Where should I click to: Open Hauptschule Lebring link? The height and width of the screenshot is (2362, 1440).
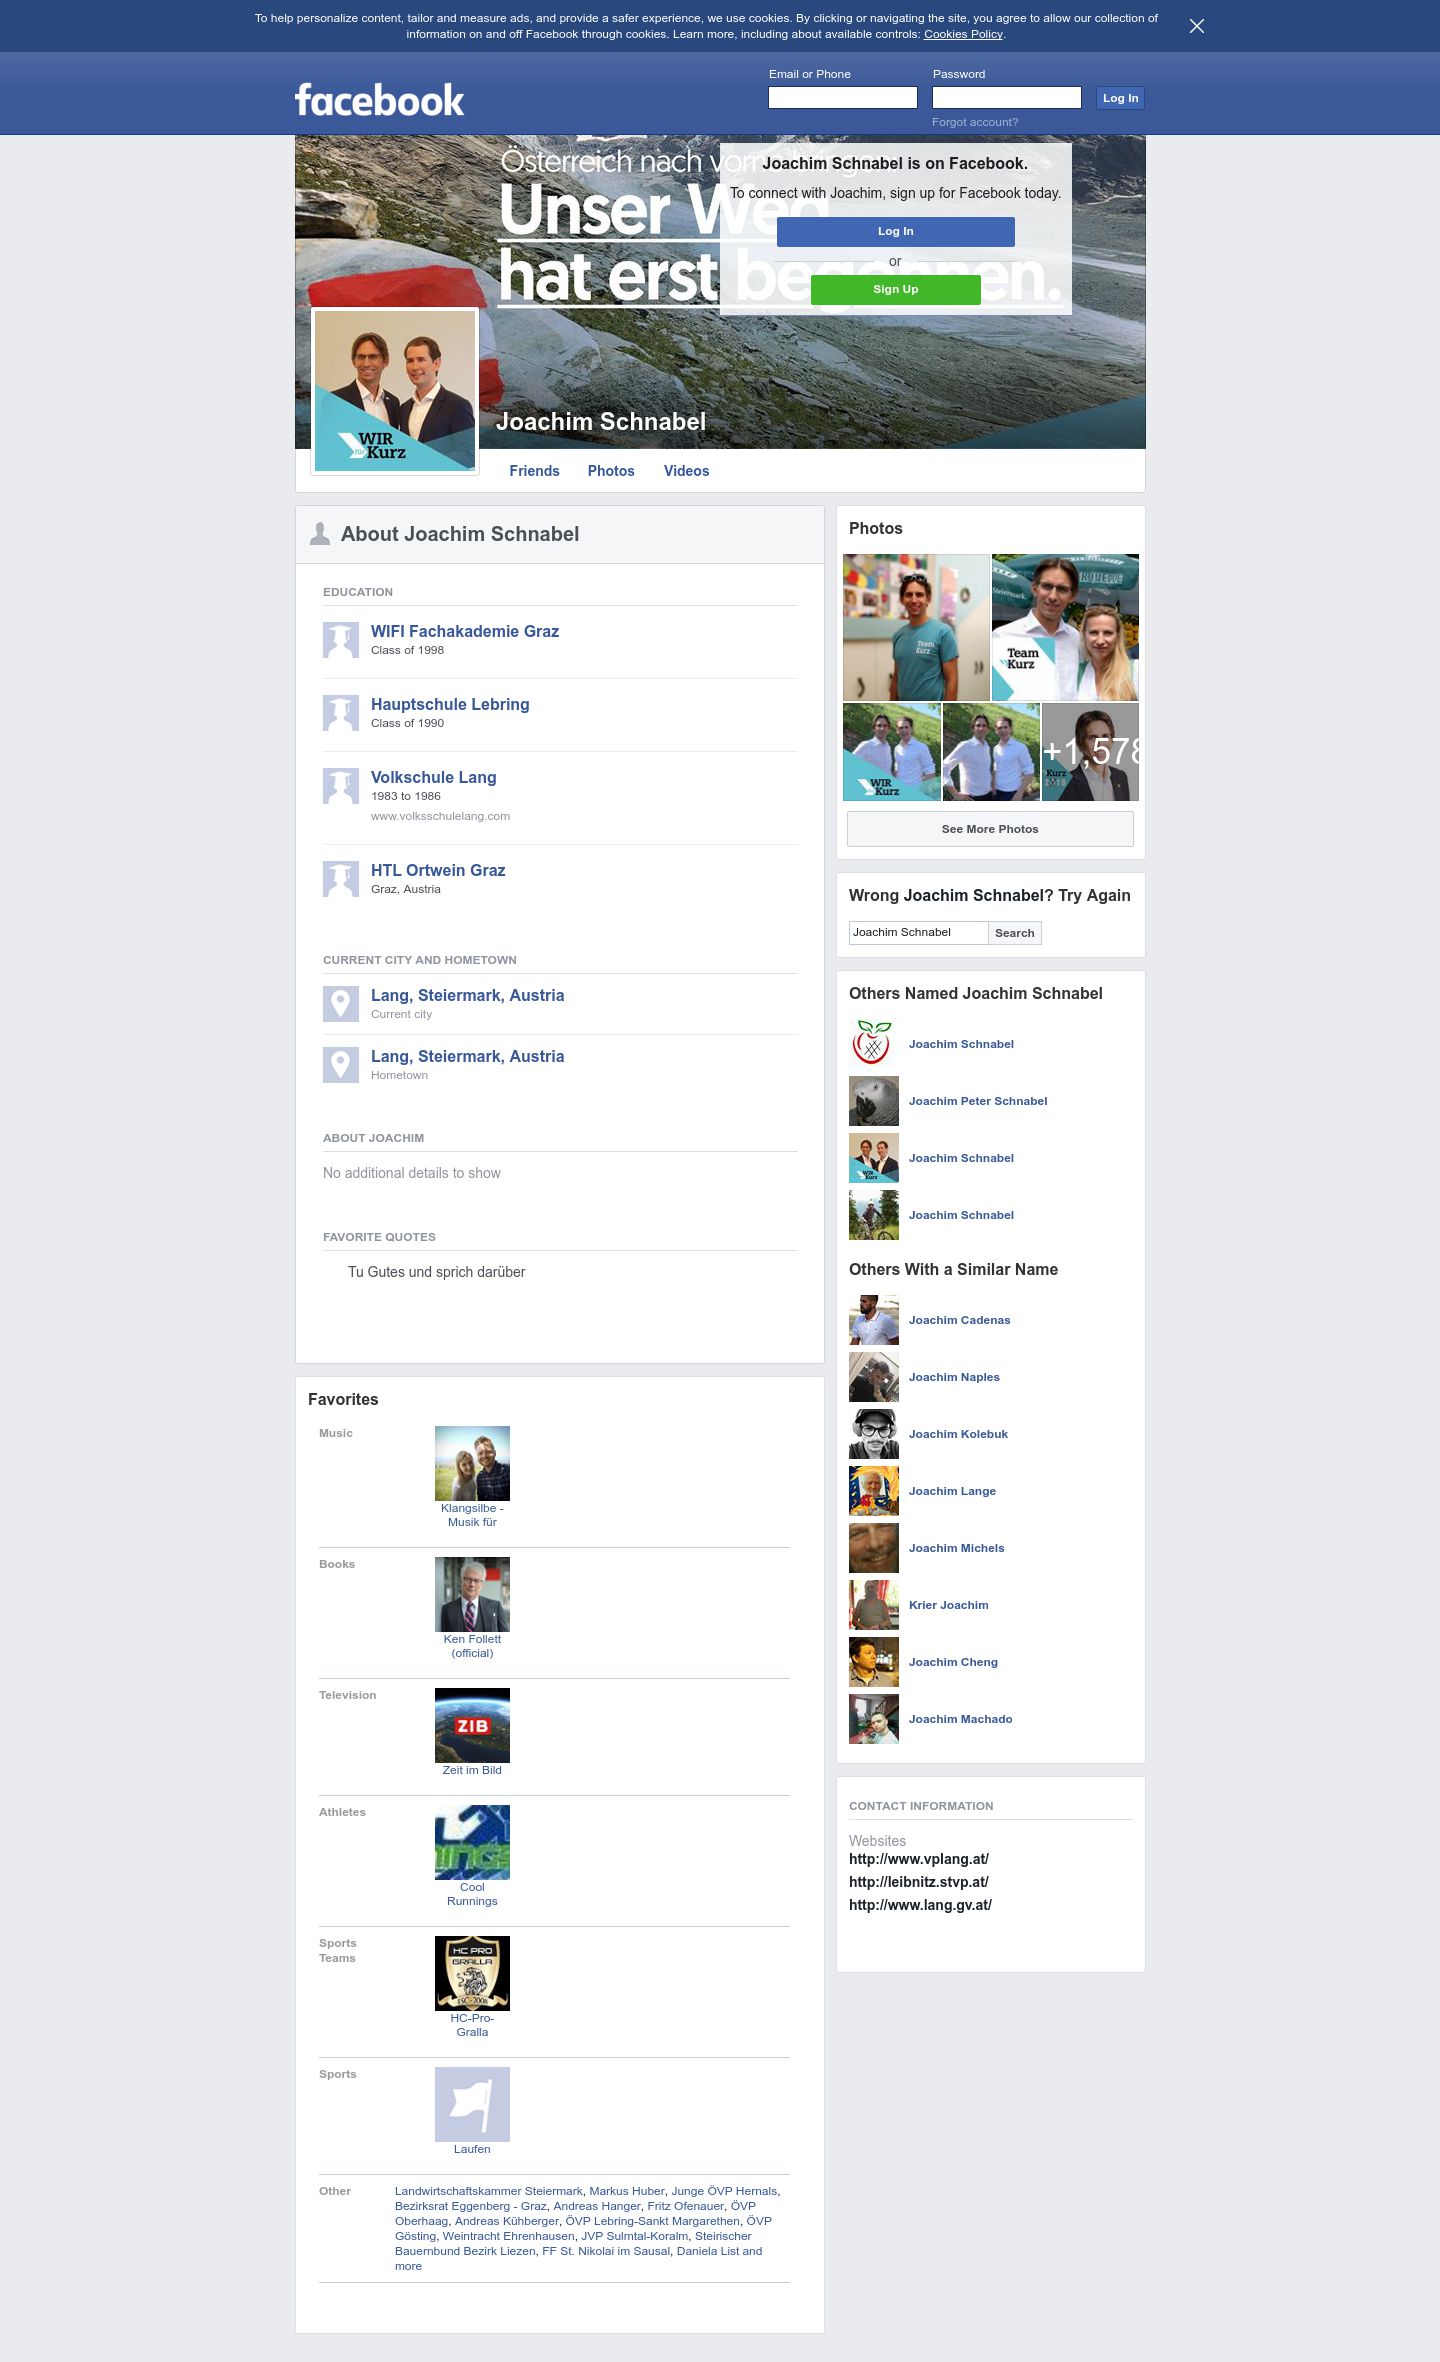pyautogui.click(x=450, y=704)
